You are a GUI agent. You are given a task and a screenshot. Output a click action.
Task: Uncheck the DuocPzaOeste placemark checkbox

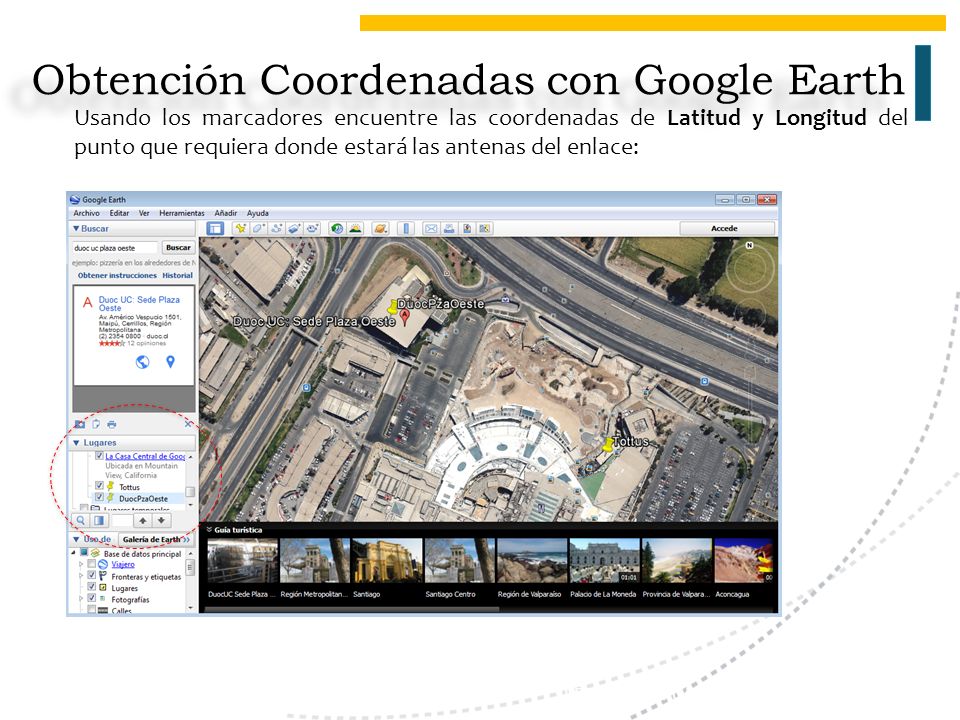click(x=99, y=497)
